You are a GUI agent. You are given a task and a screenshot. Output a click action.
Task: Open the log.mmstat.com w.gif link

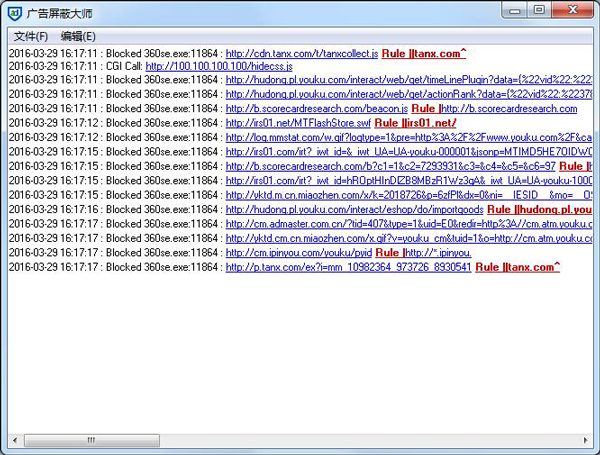click(x=408, y=137)
